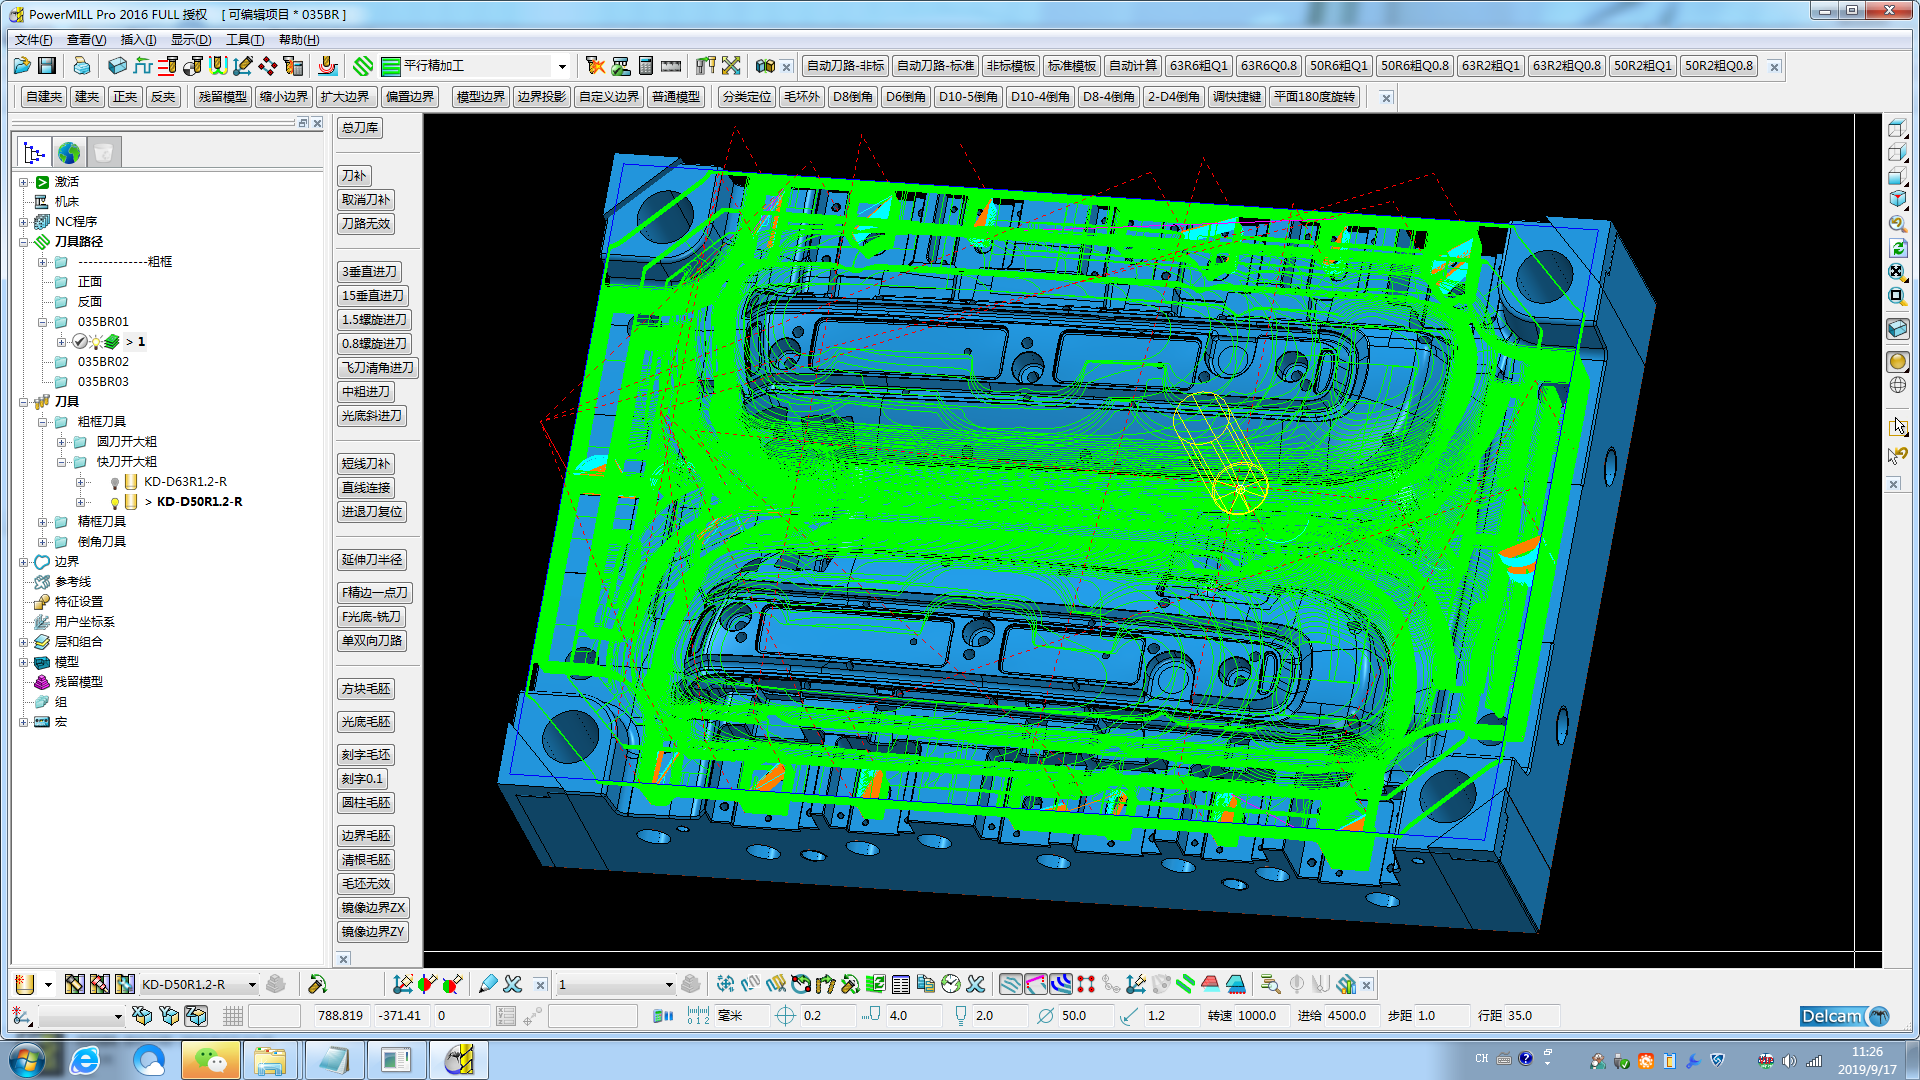The width and height of the screenshot is (1920, 1080).
Task: Open the block definition icon
Action: (x=118, y=66)
